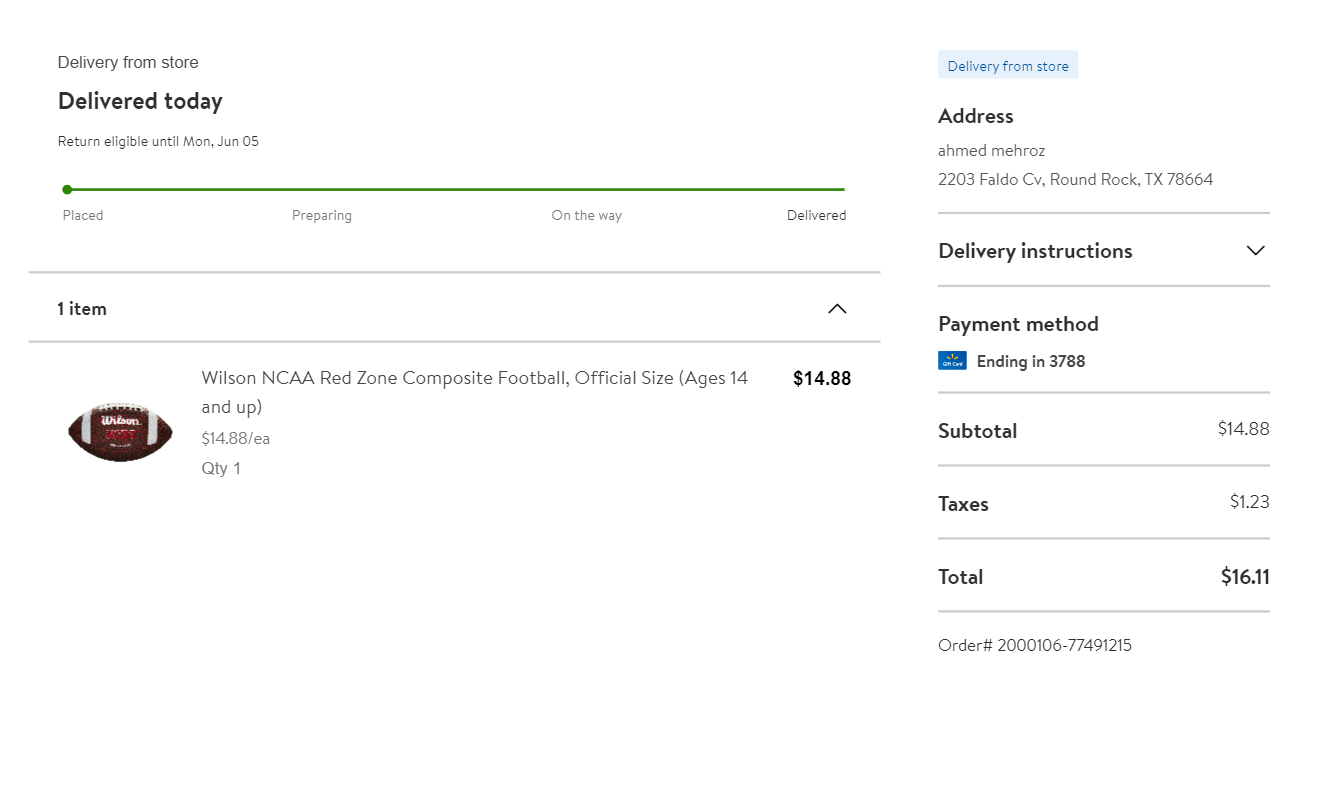Click the Delivery from store badge
This screenshot has height=786, width=1328.
(x=1008, y=66)
